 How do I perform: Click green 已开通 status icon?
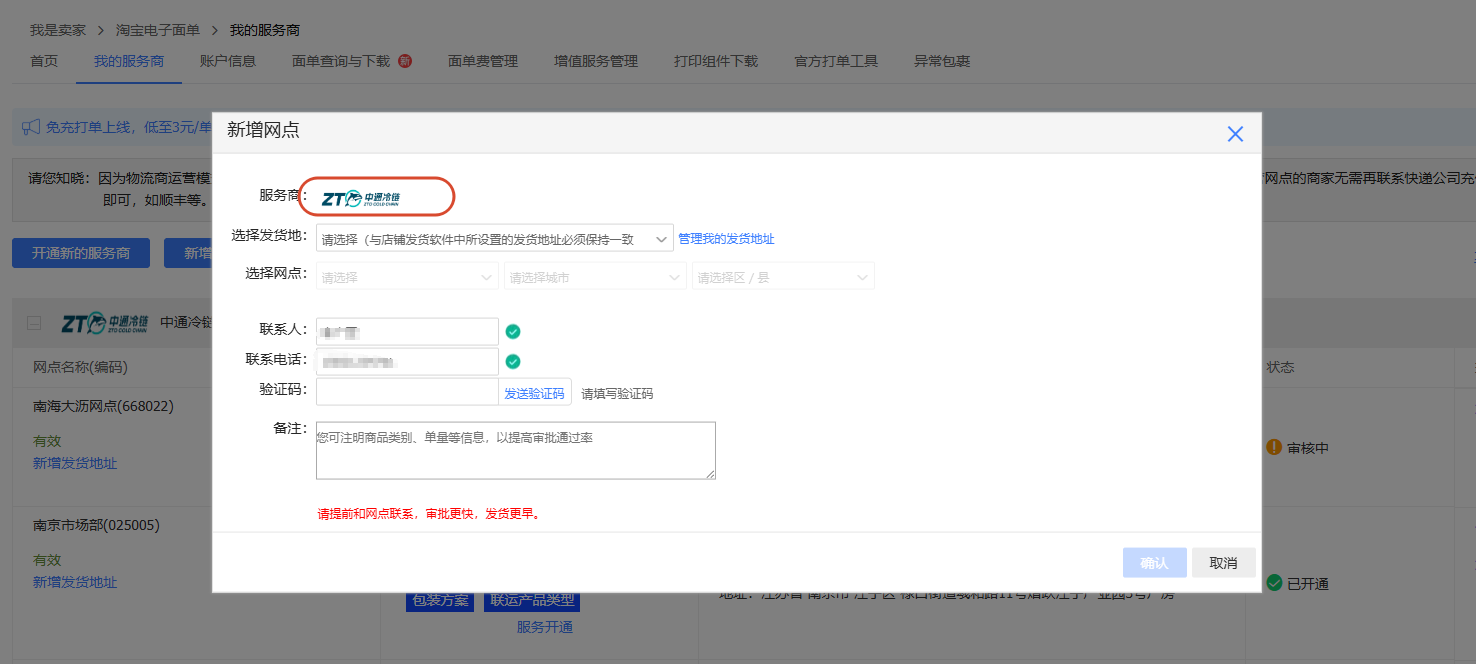(x=1274, y=582)
